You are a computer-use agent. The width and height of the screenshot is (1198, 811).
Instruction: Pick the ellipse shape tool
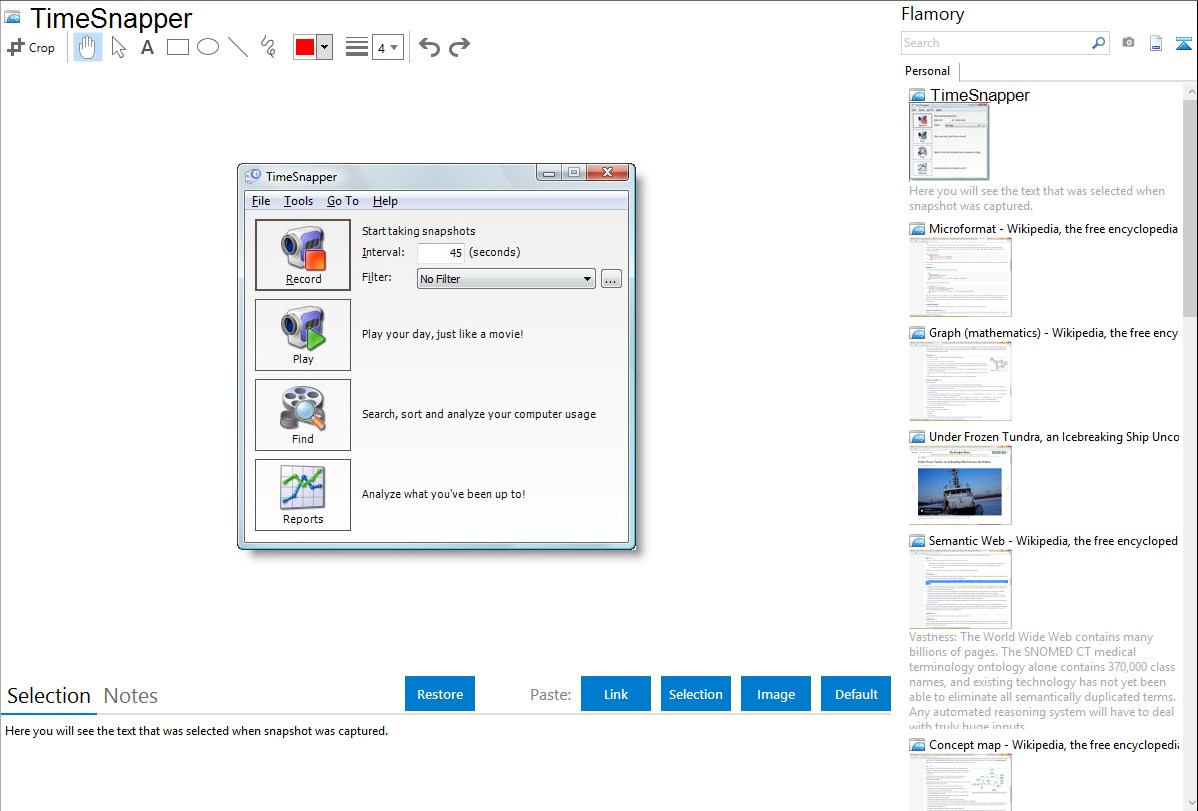208,47
